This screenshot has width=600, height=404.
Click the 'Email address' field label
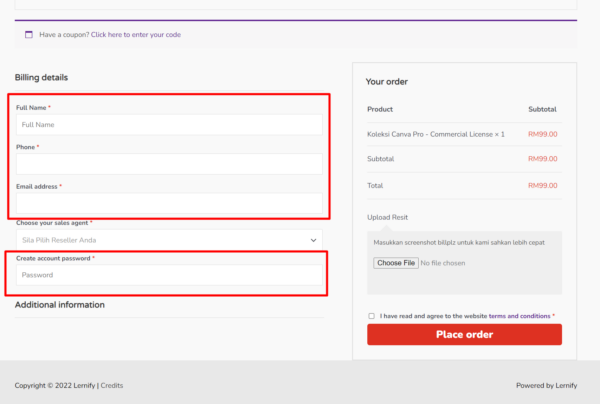click(x=37, y=186)
